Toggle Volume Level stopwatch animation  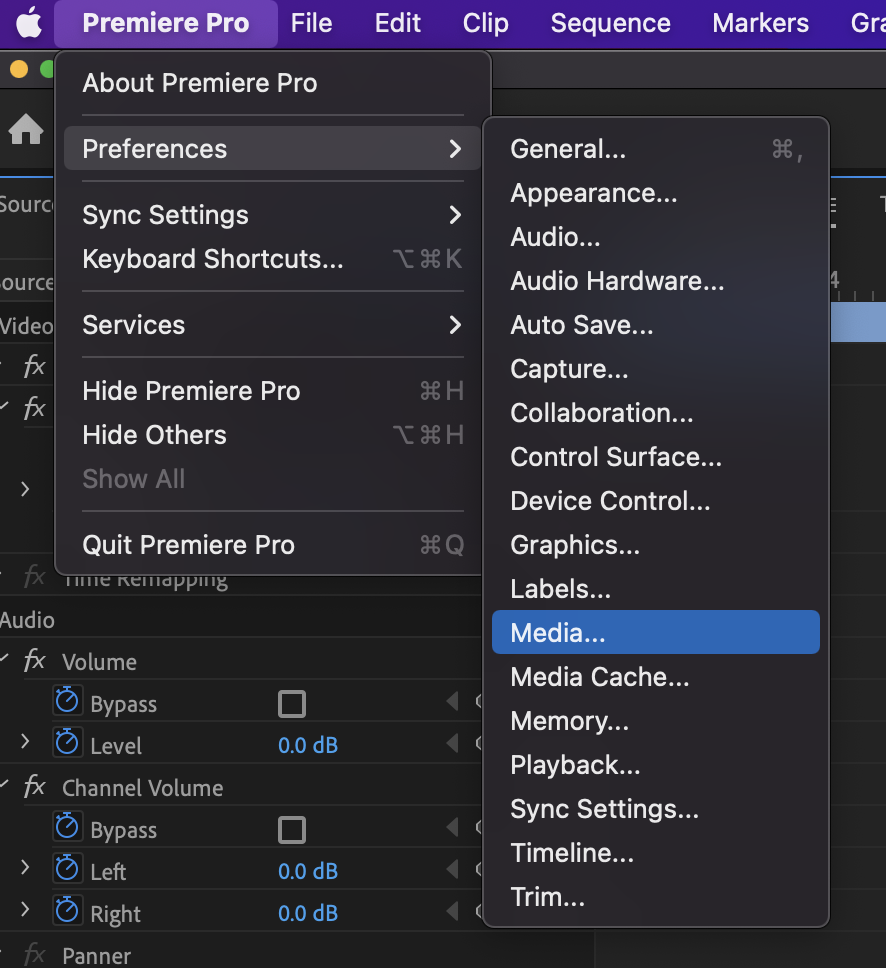[x=67, y=743]
